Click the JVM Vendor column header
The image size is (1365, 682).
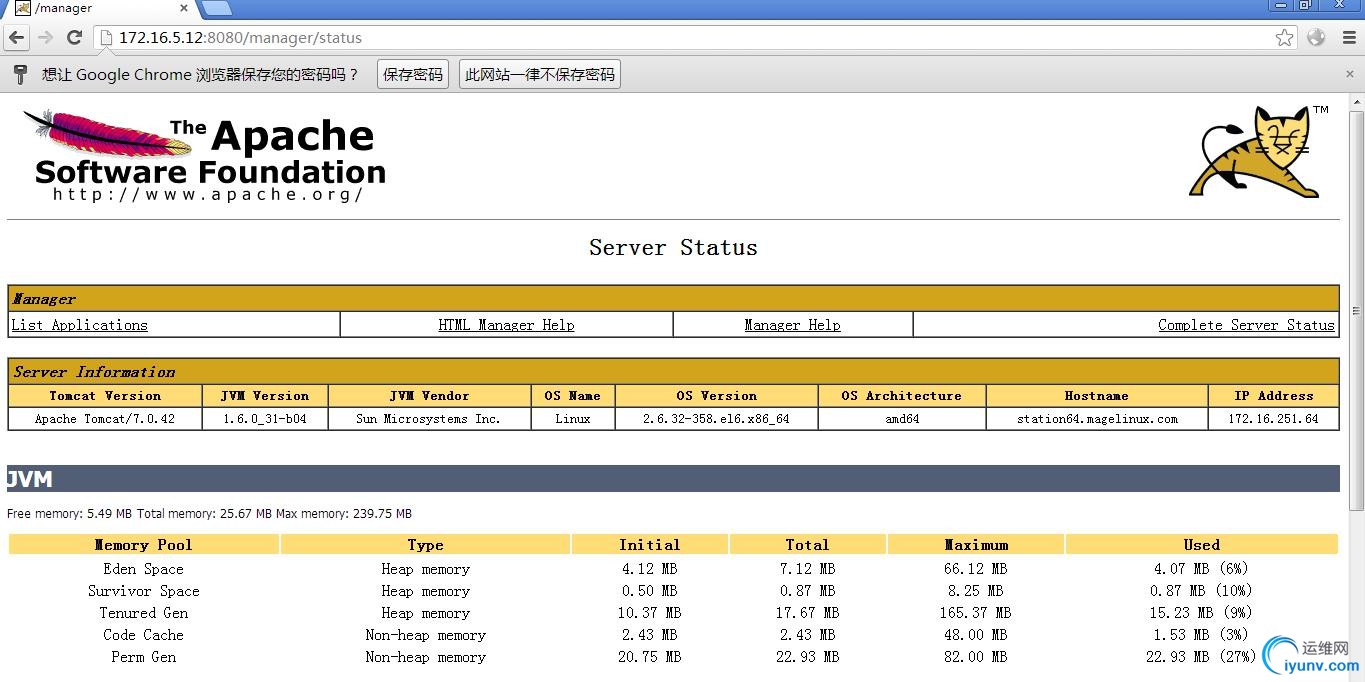(429, 396)
